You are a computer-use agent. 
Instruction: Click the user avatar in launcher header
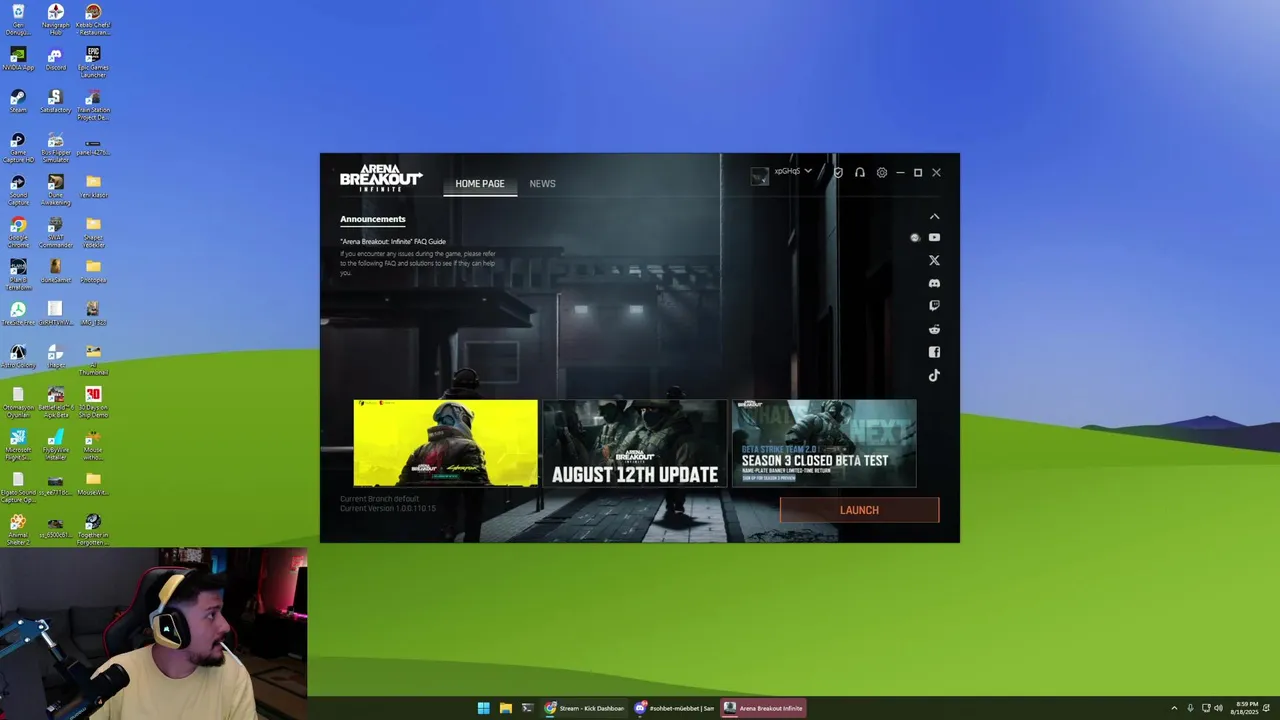point(760,175)
